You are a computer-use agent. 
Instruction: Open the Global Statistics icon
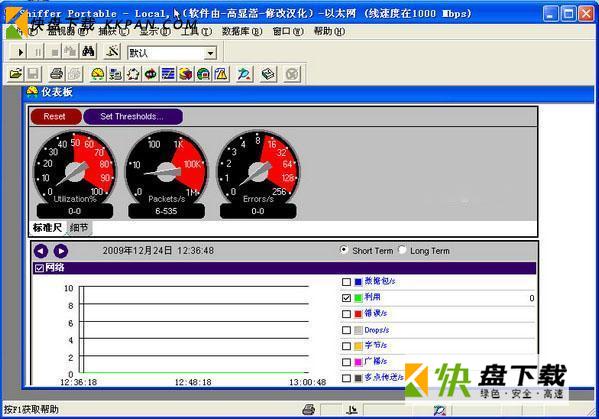[203, 74]
